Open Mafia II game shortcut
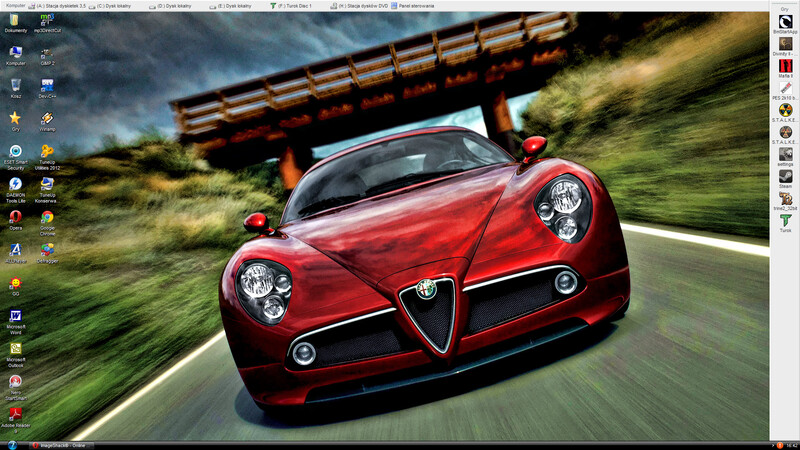Image resolution: width=800 pixels, height=450 pixels. [786, 66]
